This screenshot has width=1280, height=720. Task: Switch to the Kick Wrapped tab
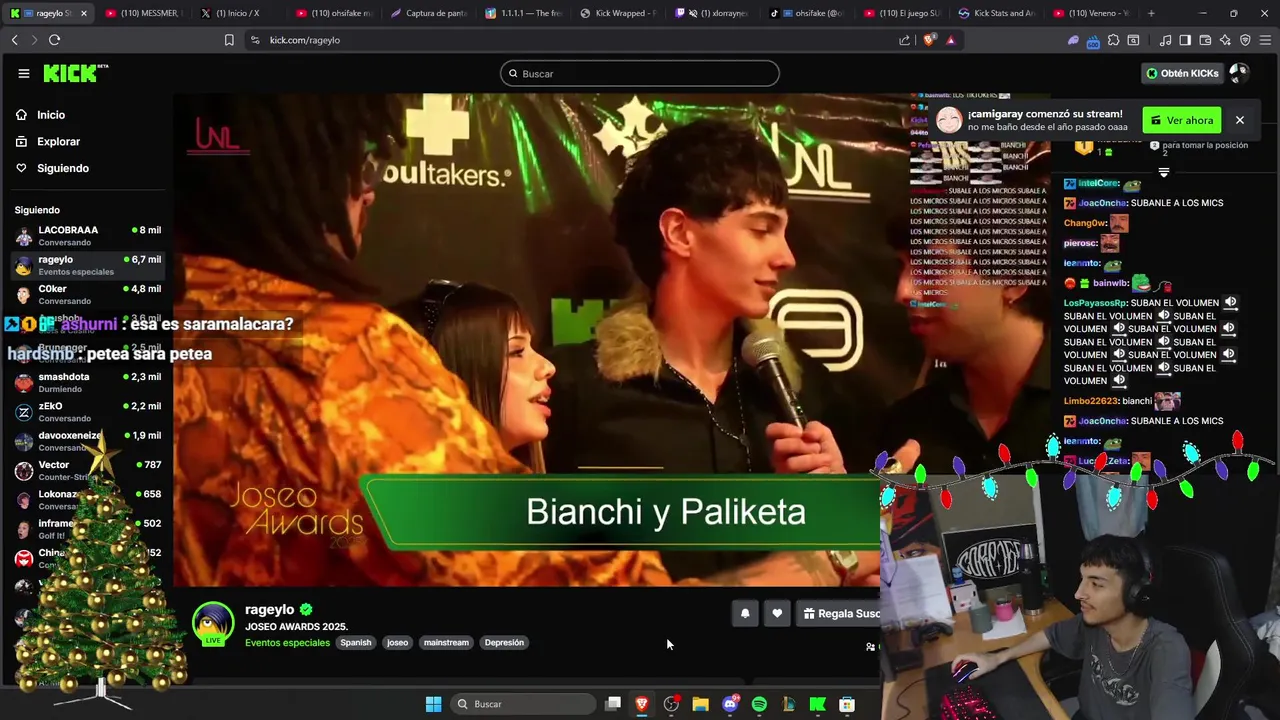[617, 13]
